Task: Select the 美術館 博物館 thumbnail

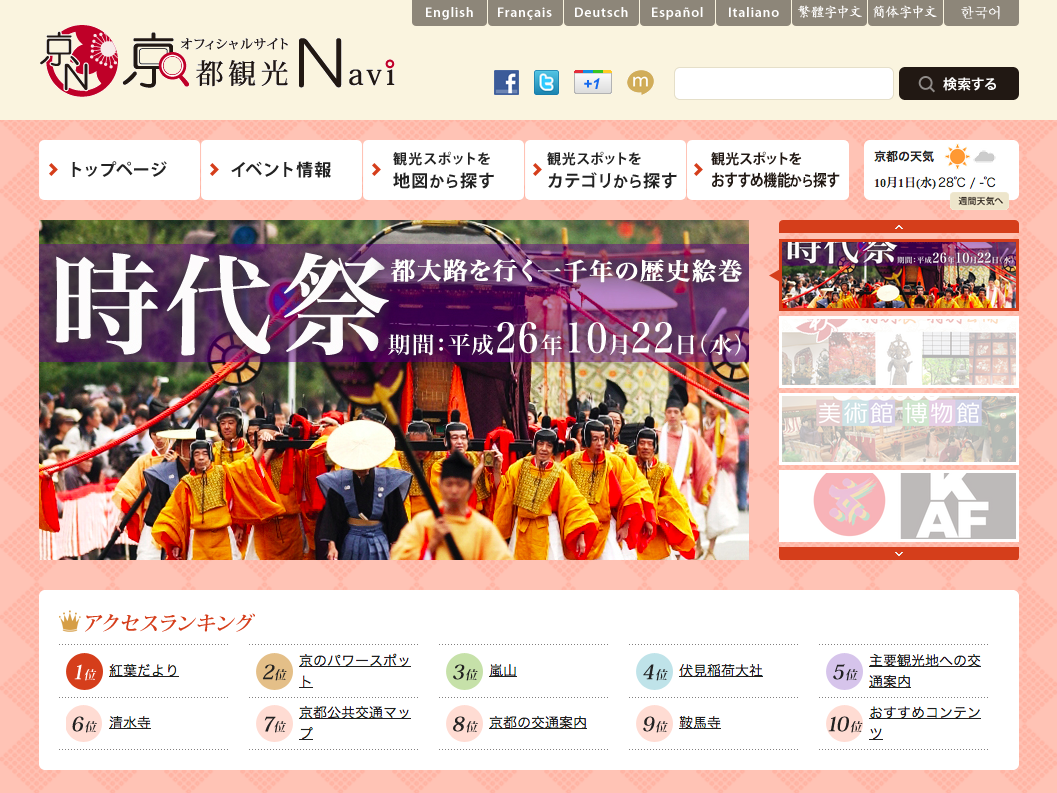Action: coord(899,429)
